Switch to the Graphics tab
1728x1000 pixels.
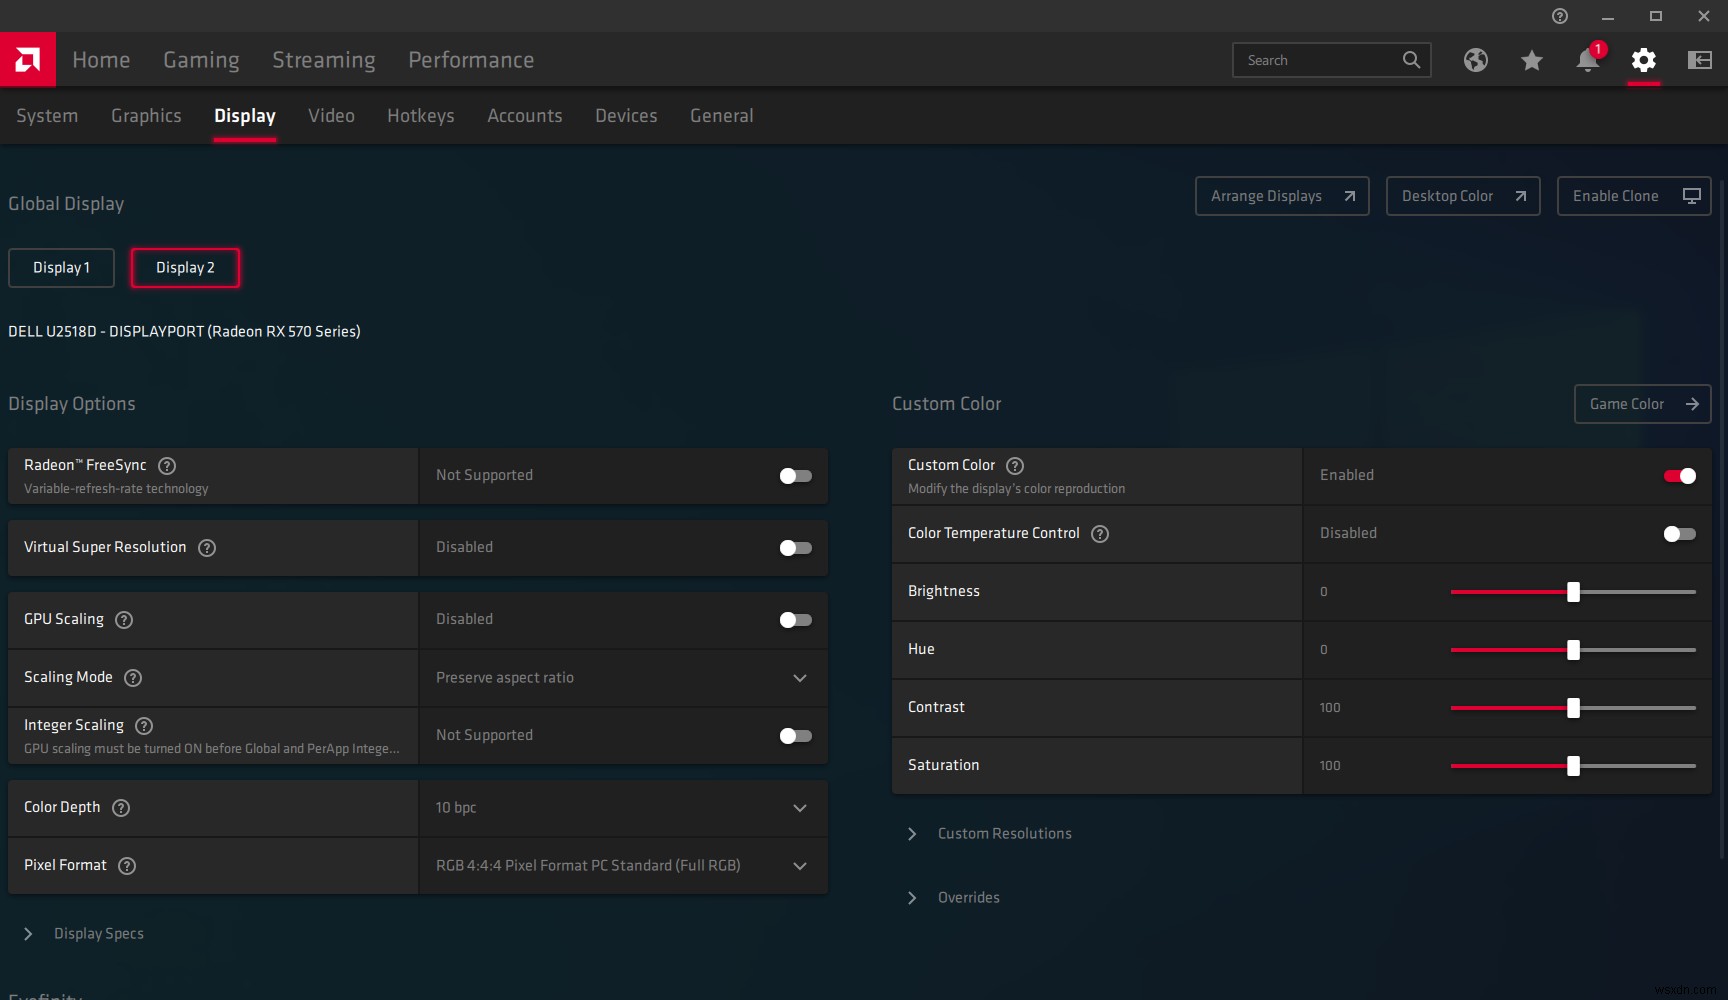(146, 116)
